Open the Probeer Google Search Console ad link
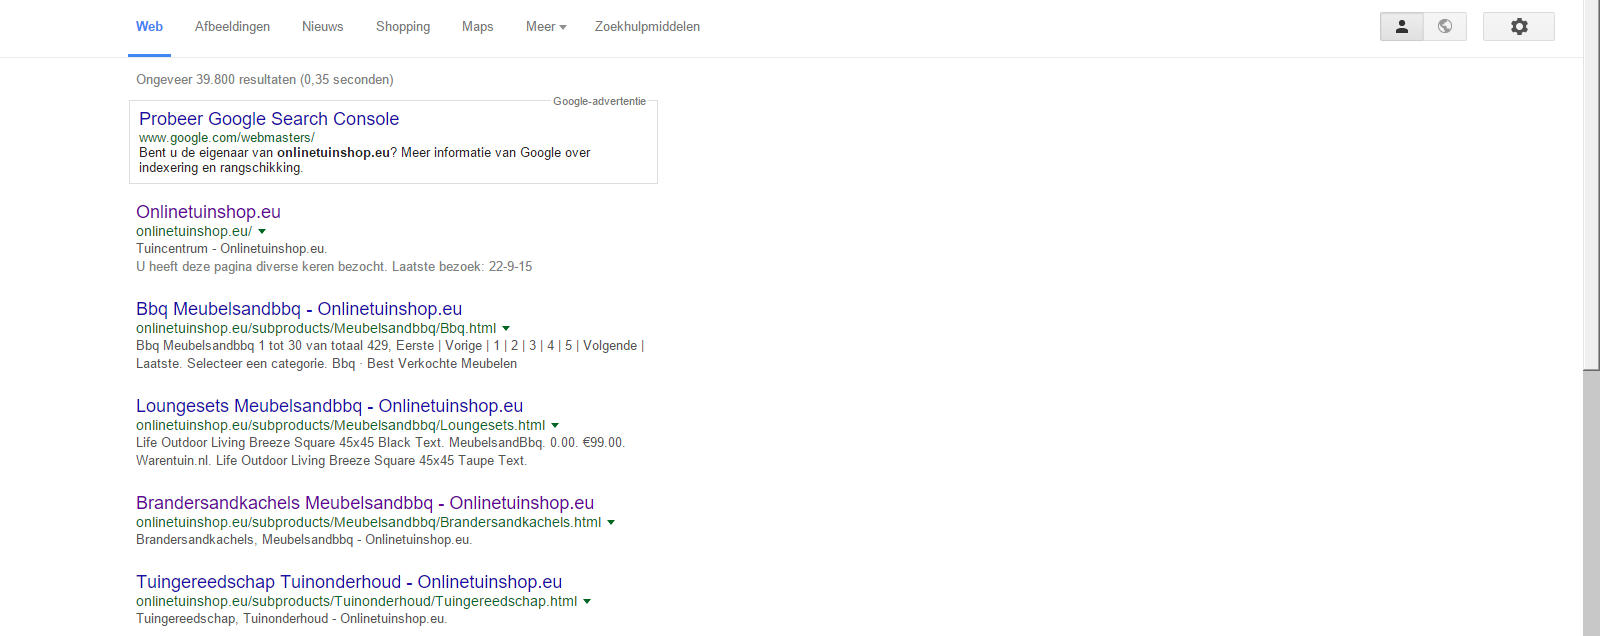Screen dimensions: 1600x636 pyautogui.click(x=269, y=119)
